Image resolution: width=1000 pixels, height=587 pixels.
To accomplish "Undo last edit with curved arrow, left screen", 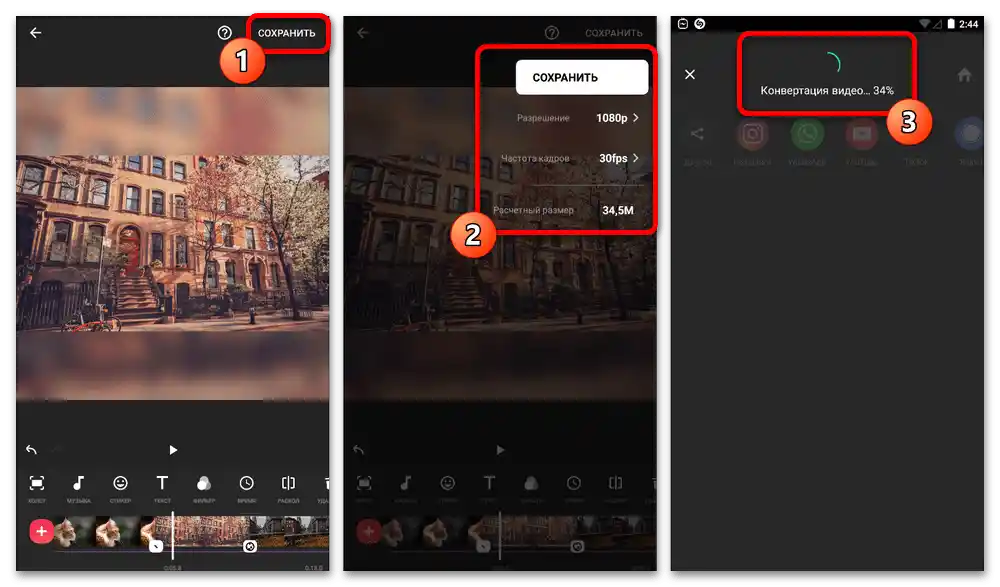I will click(x=31, y=450).
